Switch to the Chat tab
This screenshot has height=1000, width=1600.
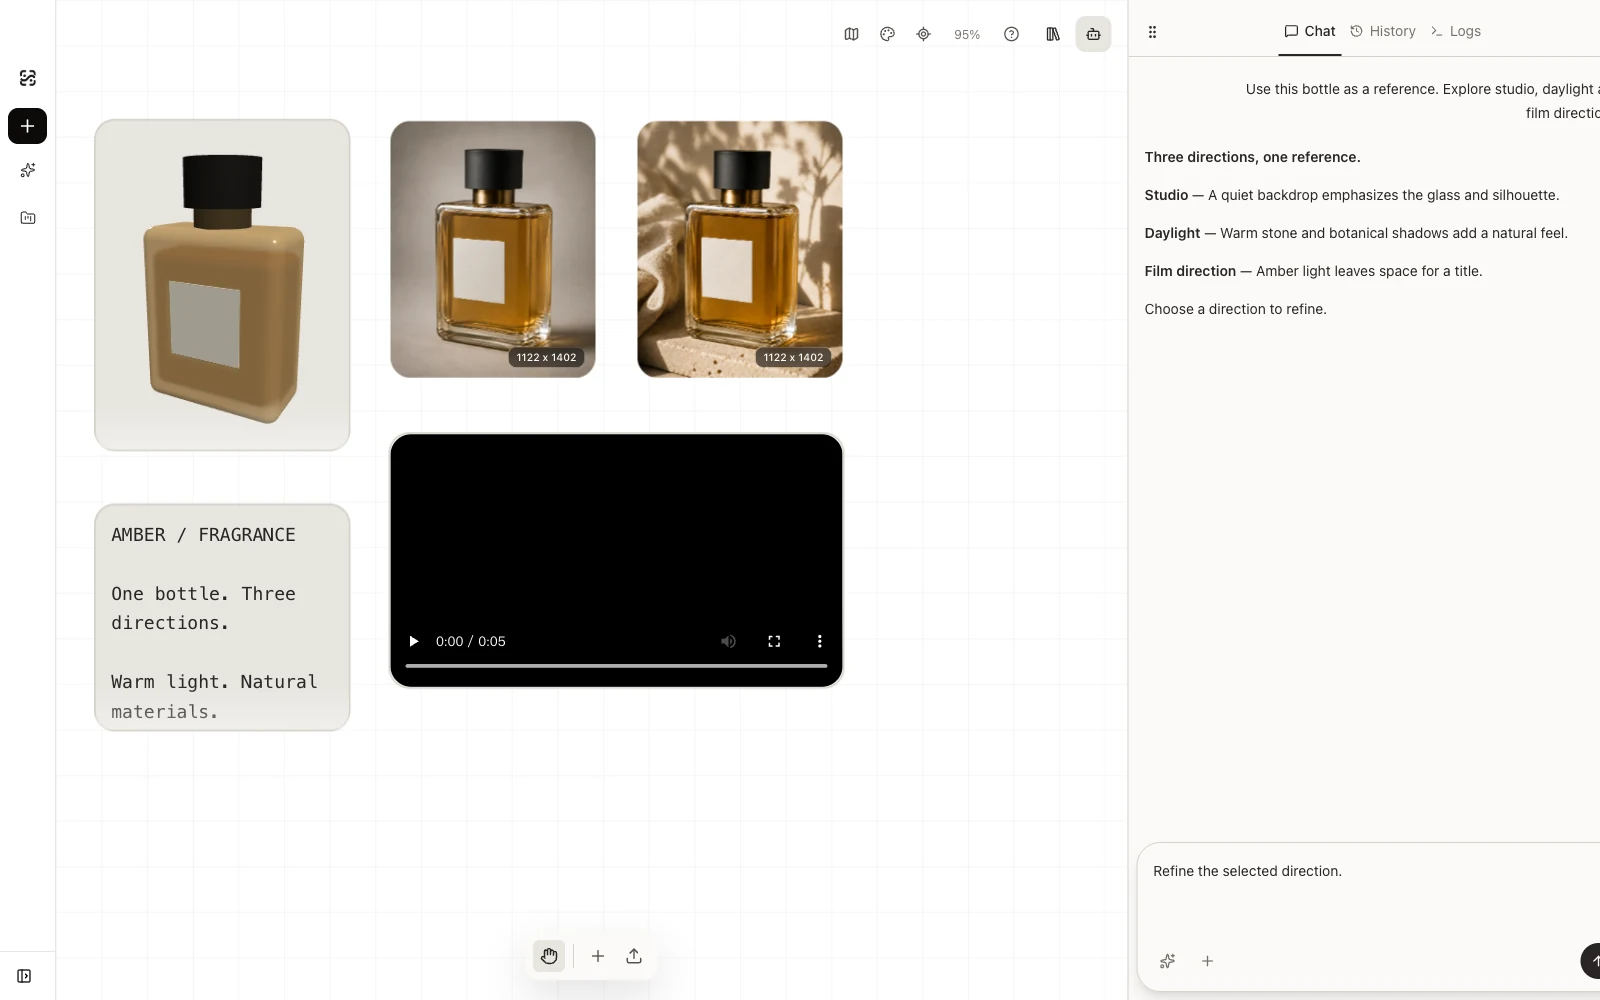1310,31
